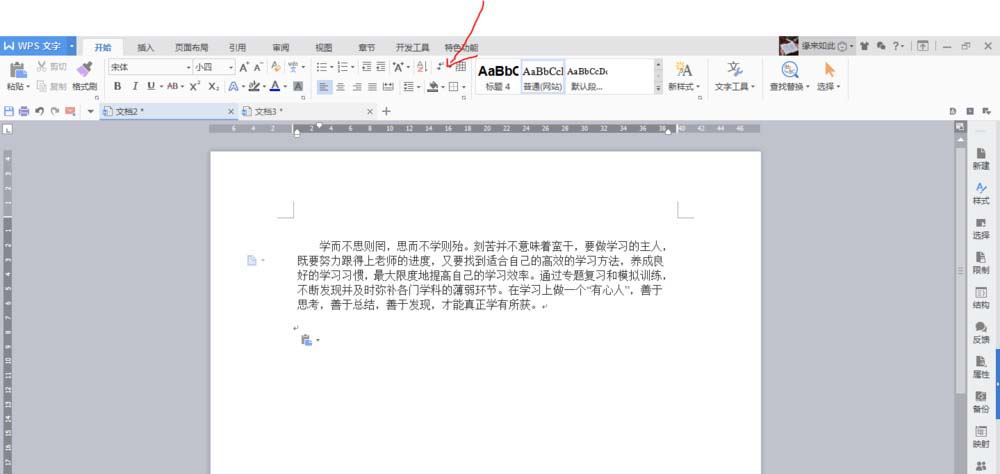Expand the styles gallery more arrow
Screen dimensions: 1000x474
(x=658, y=89)
